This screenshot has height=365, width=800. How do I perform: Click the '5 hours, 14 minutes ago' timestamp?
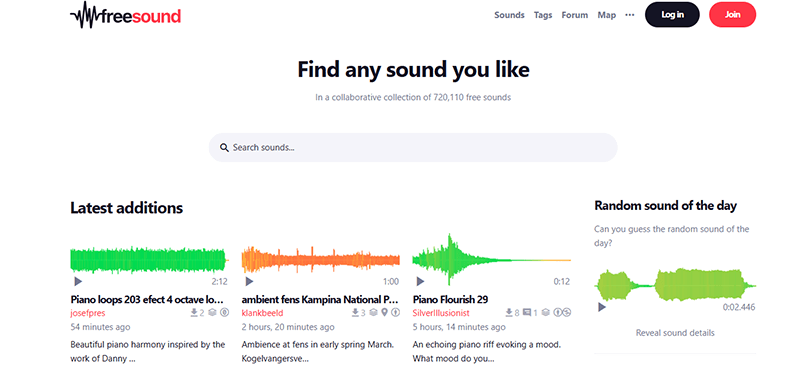(x=459, y=327)
